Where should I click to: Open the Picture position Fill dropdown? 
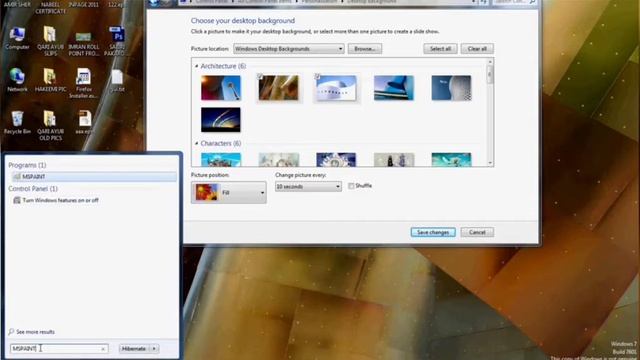[229, 192]
